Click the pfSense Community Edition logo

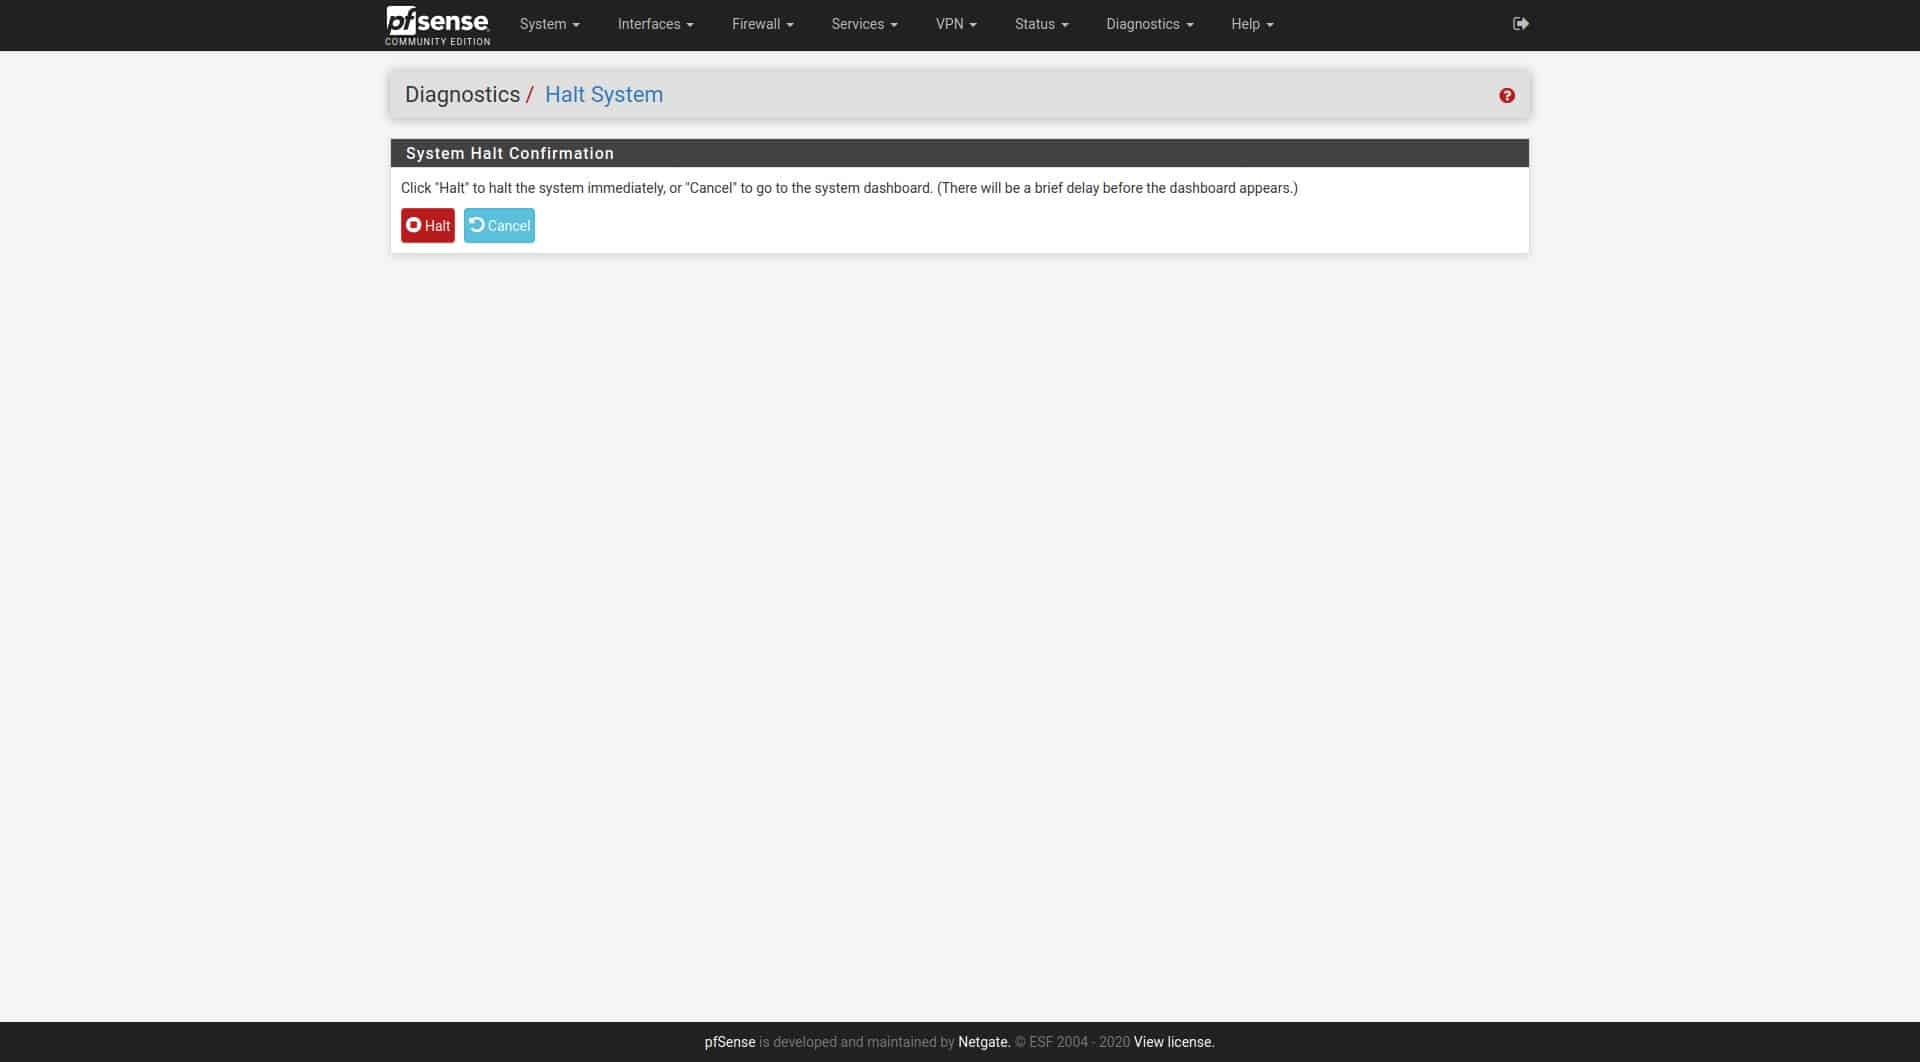tap(437, 25)
